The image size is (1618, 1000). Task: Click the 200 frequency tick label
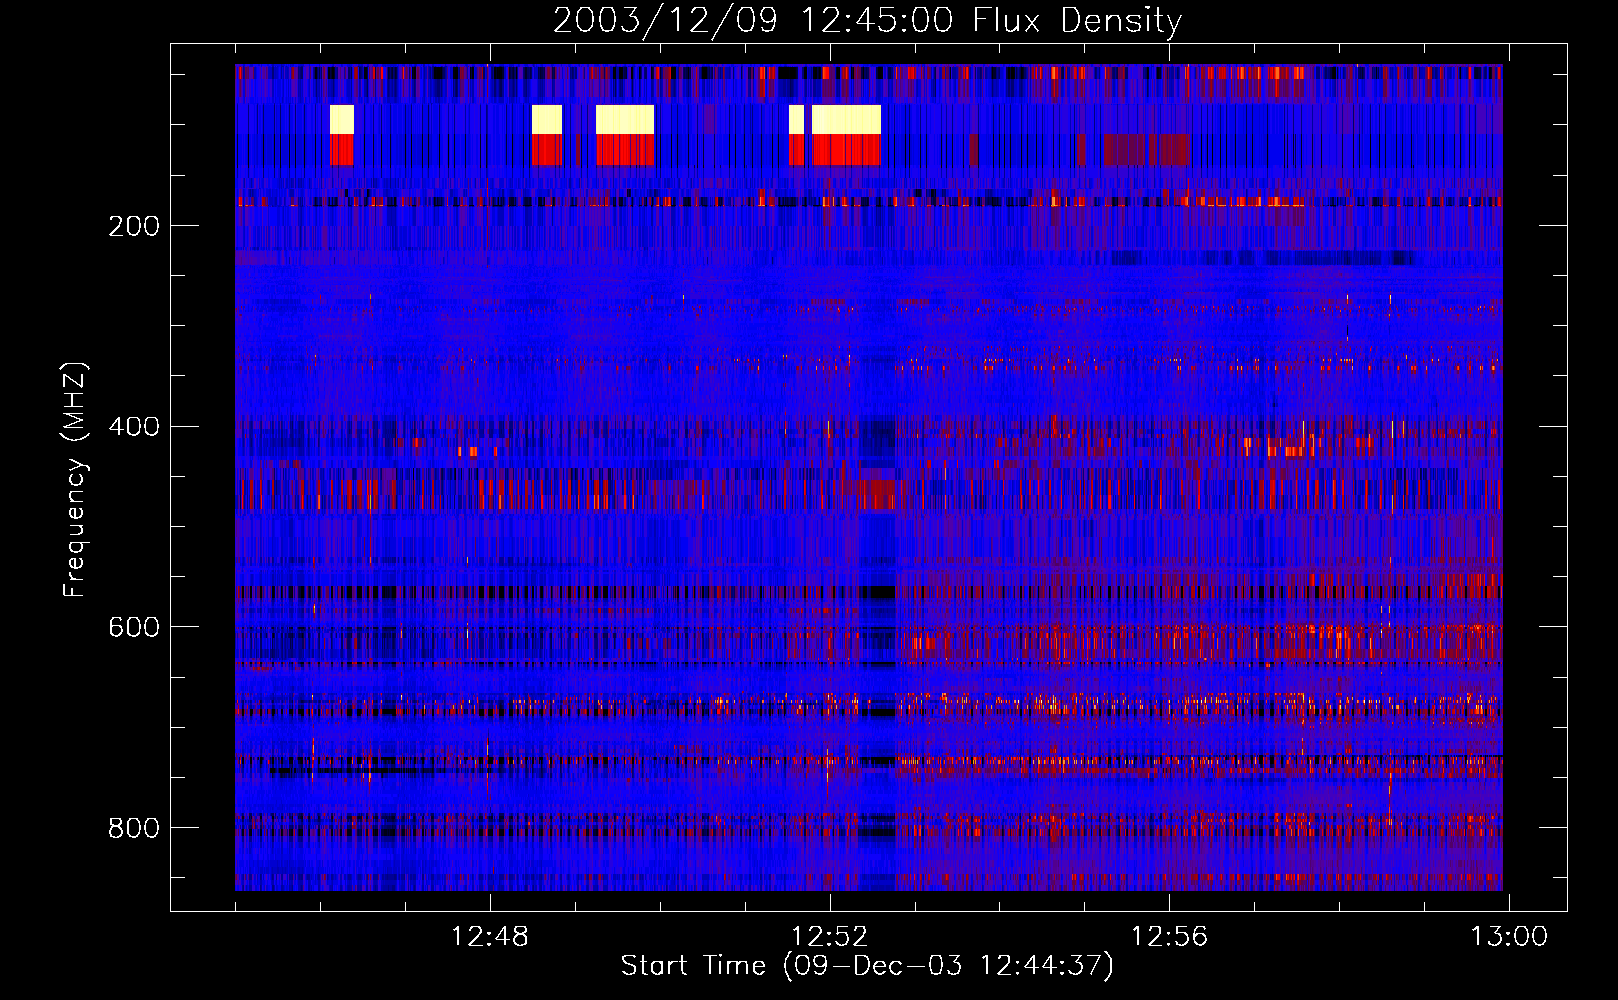click(x=134, y=226)
